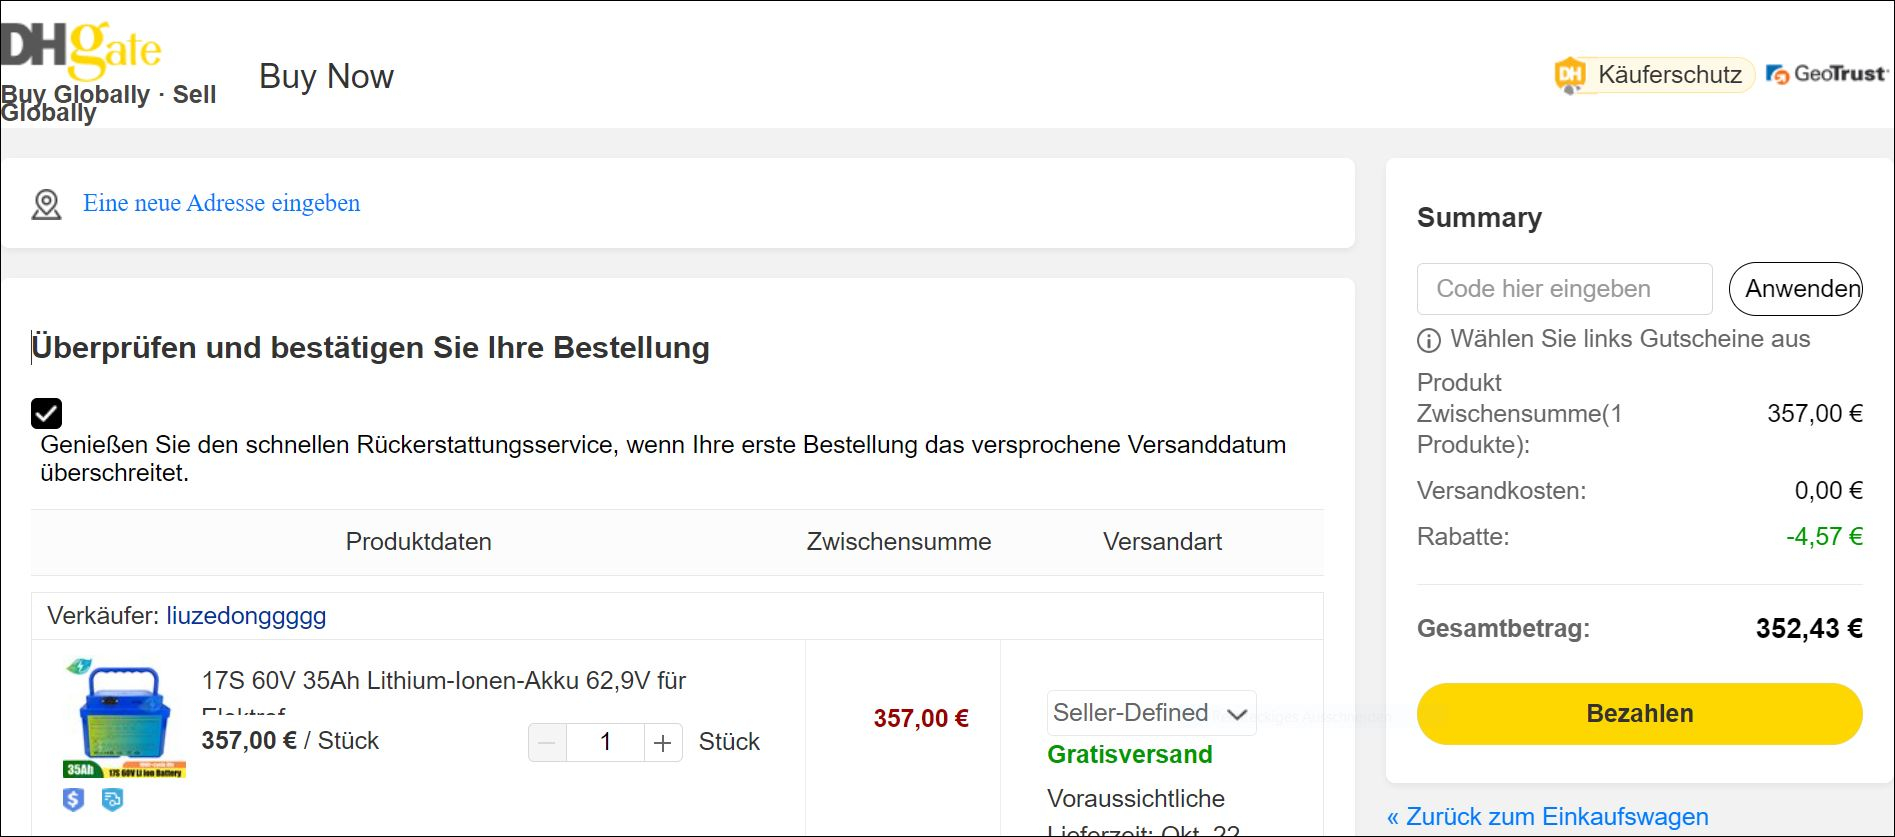This screenshot has height=837, width=1895.
Task: Click the DH buyer protection shield icon
Action: [x=1570, y=75]
